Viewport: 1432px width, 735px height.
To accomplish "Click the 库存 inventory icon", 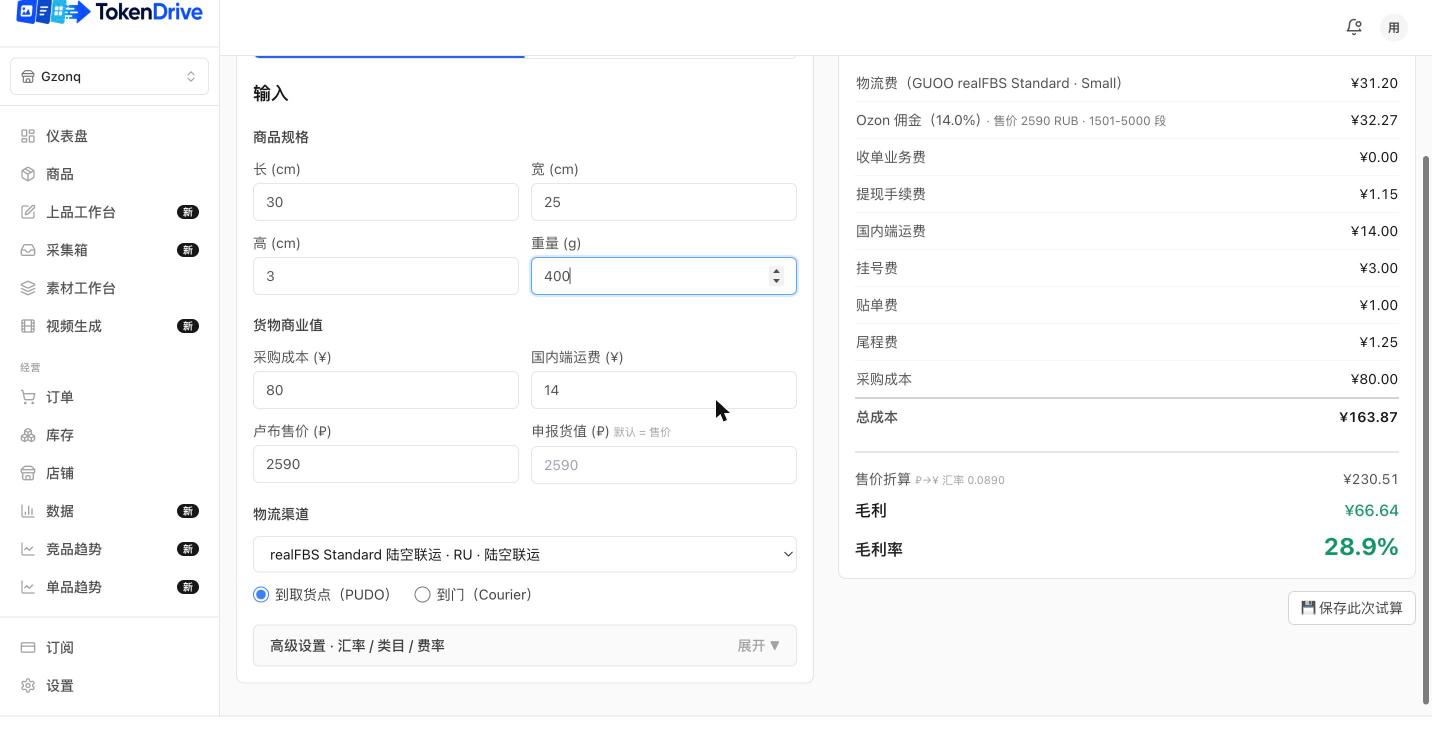I will click(28, 435).
